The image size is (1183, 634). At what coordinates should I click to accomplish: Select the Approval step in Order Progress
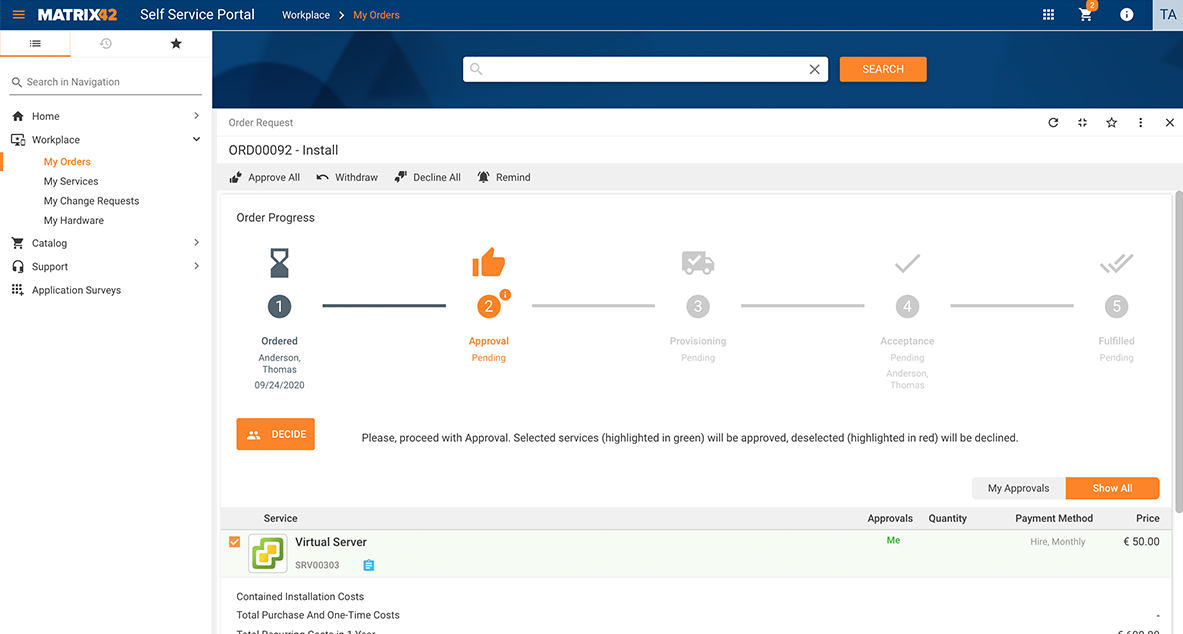[488, 306]
